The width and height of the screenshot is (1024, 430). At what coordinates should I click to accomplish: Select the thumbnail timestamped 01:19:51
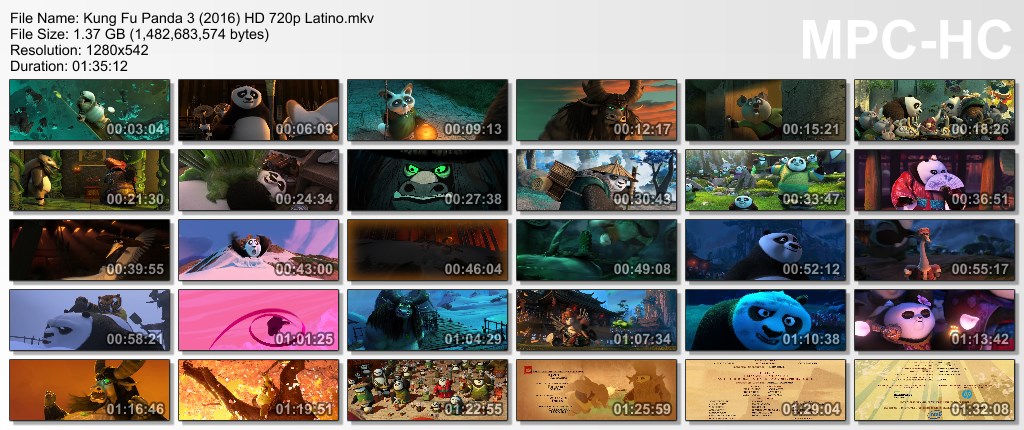259,390
